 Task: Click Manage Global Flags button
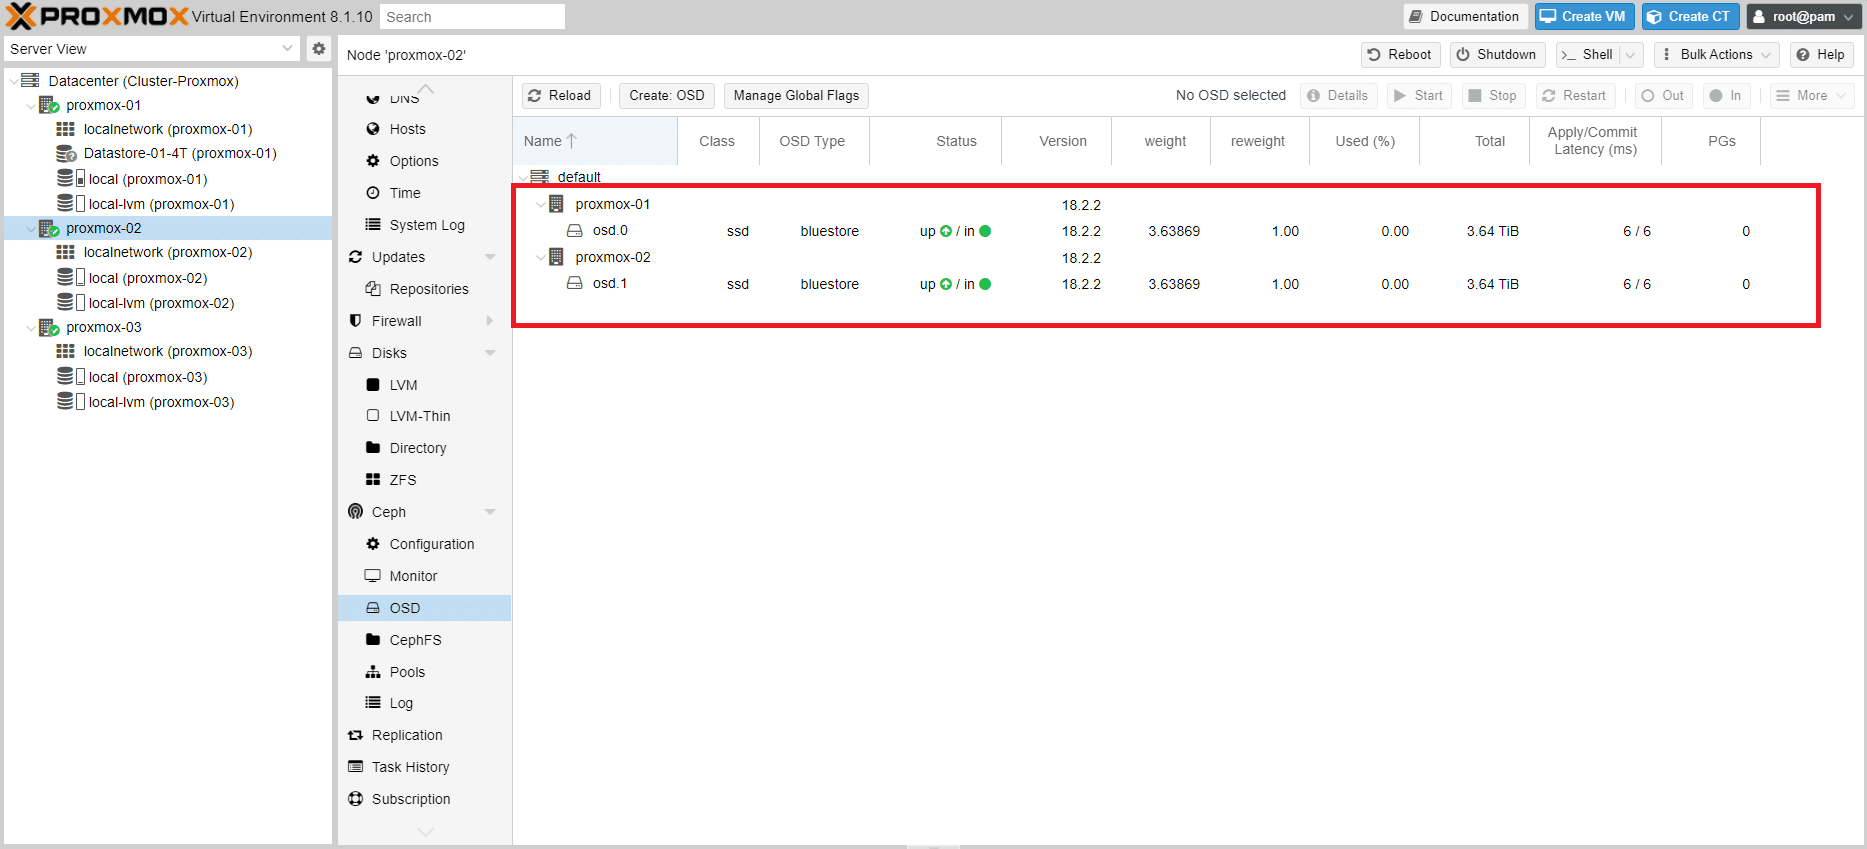coord(796,95)
